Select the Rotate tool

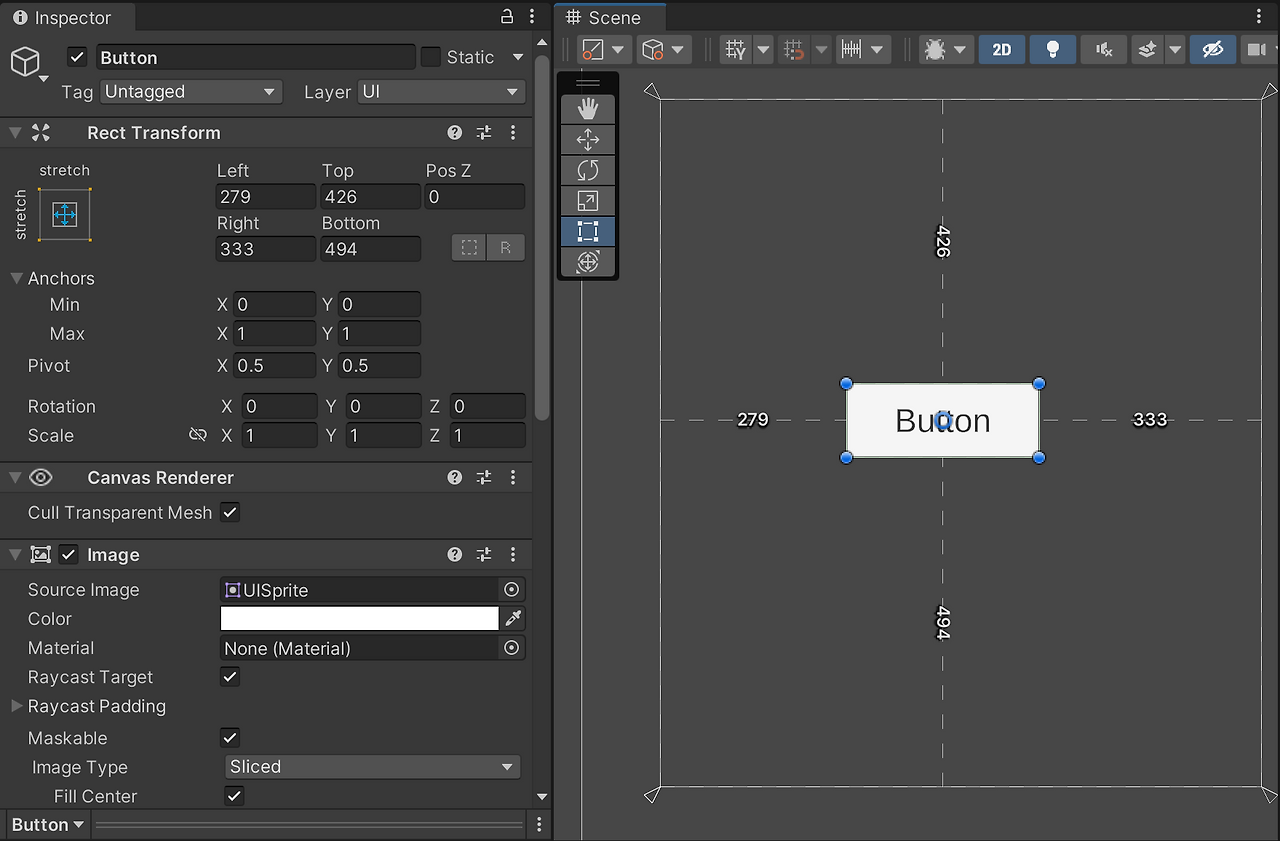point(588,170)
